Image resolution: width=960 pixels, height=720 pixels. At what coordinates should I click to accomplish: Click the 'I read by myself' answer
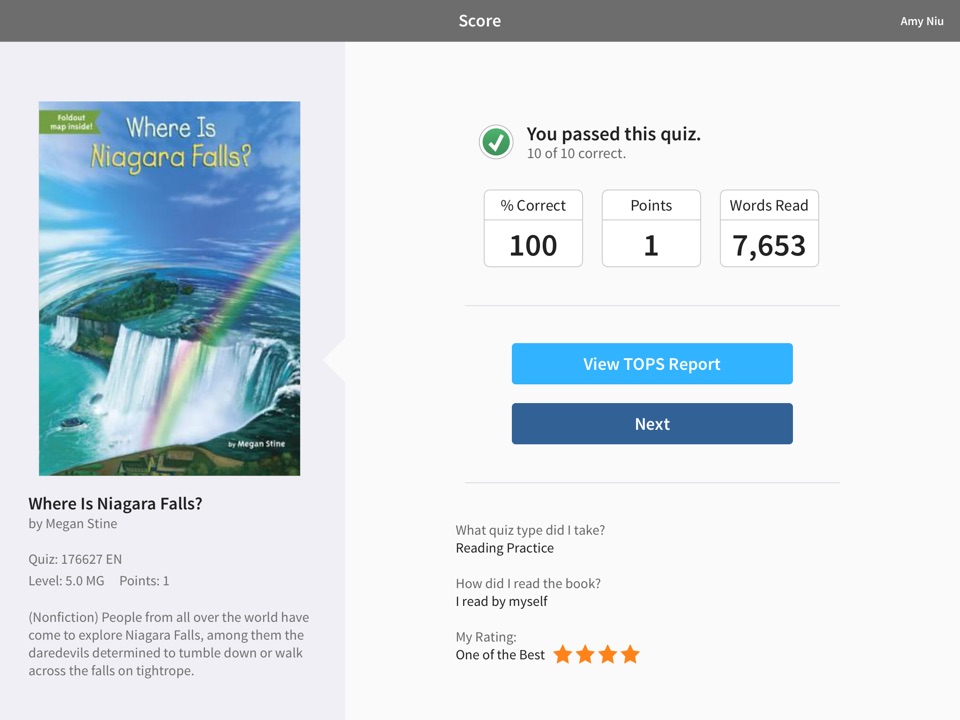[502, 601]
